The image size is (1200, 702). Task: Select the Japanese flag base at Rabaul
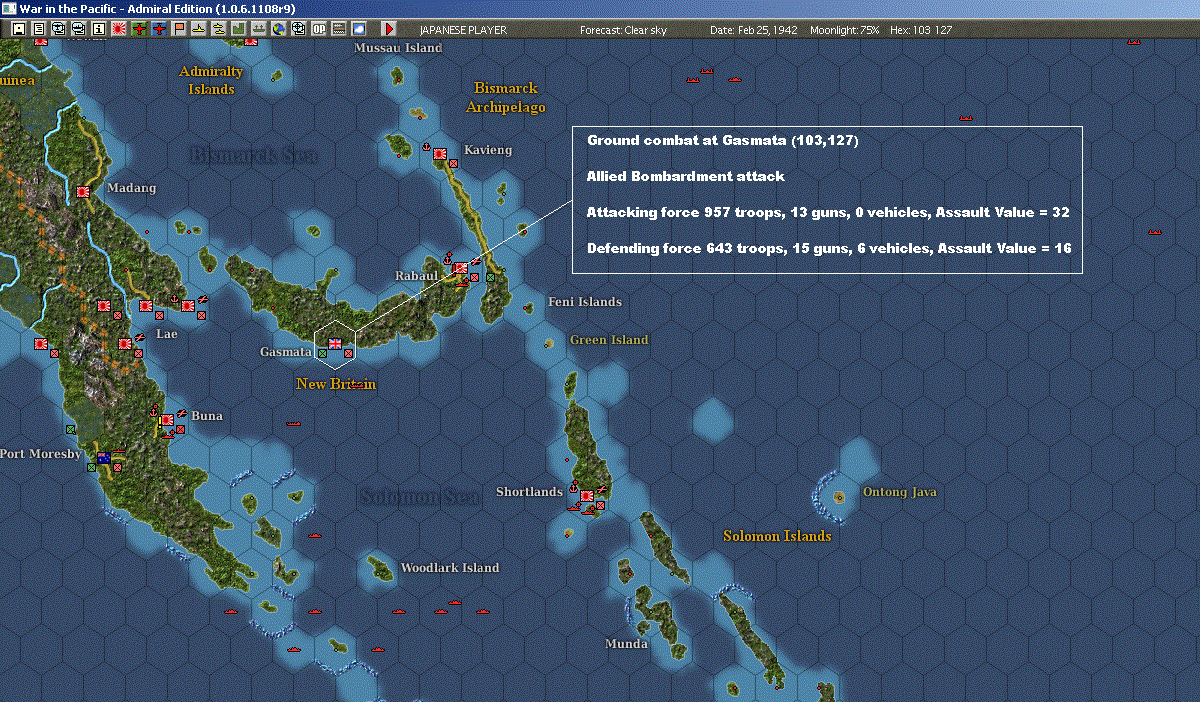click(x=460, y=269)
